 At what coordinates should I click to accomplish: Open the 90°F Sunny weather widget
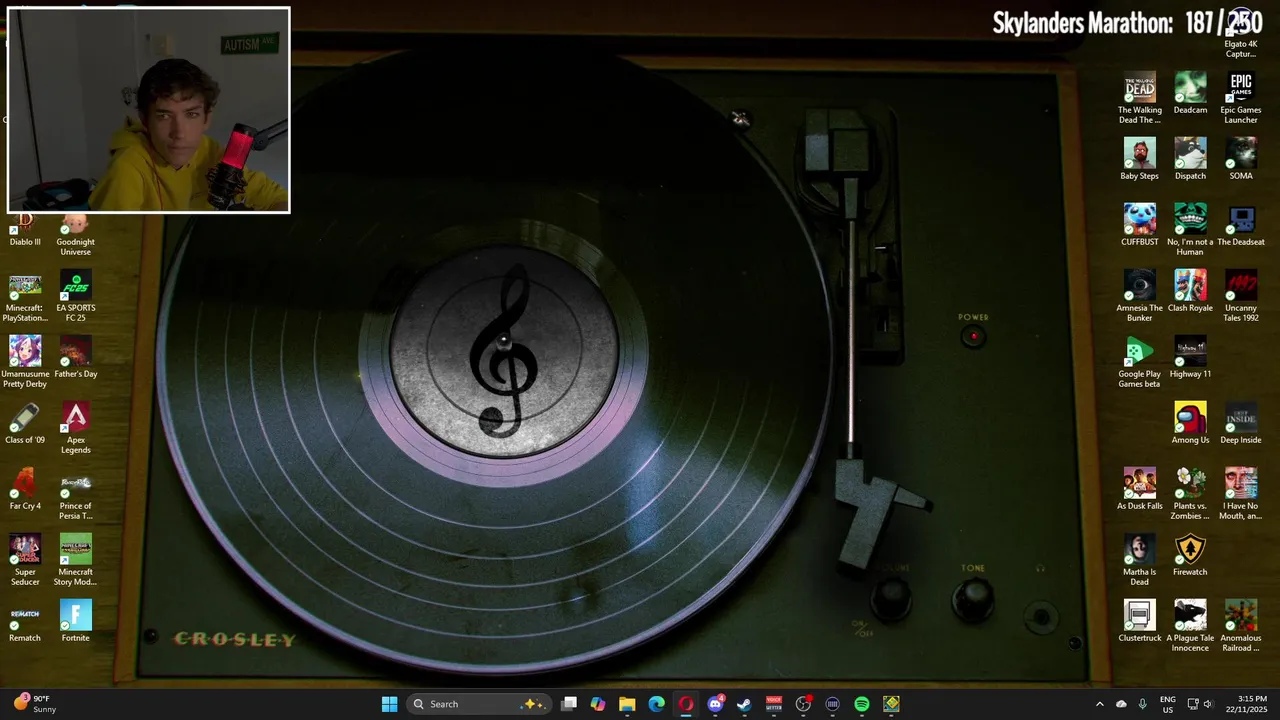pos(35,704)
